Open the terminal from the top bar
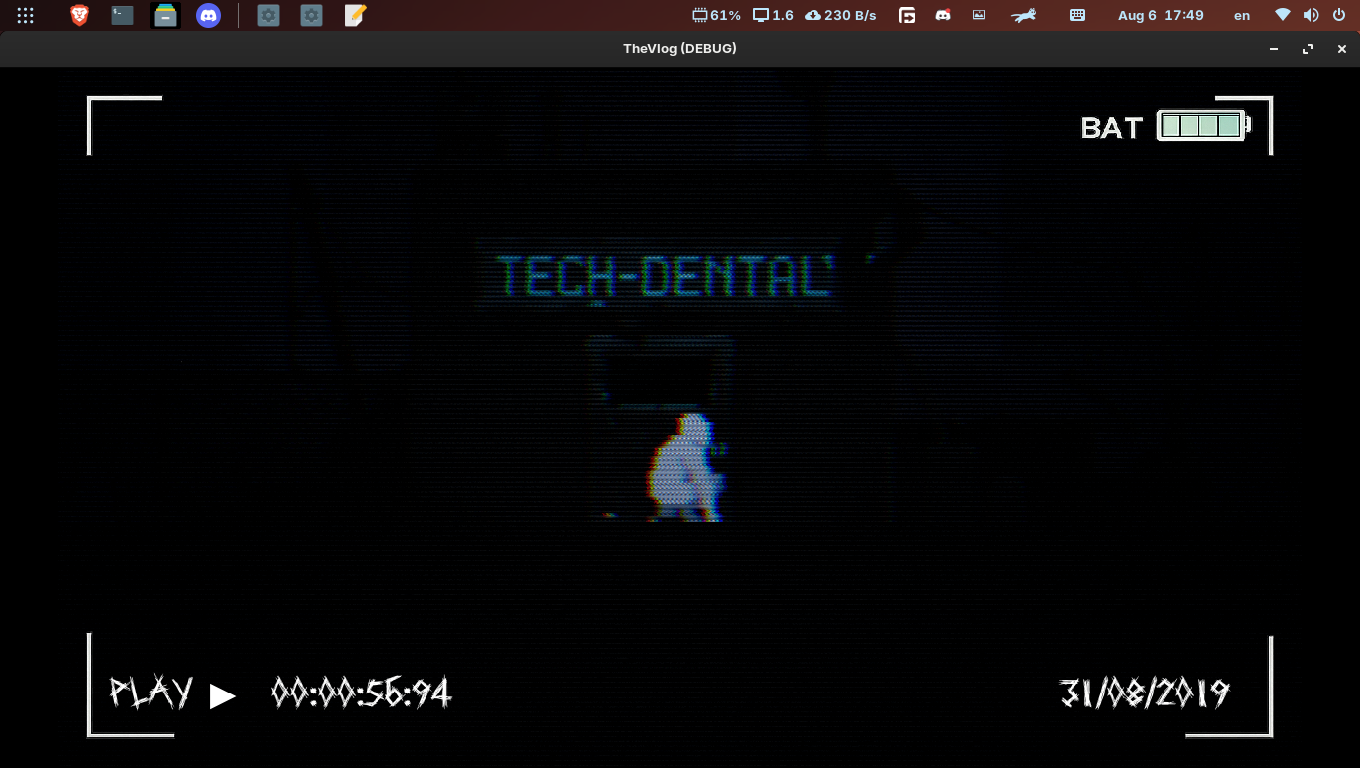This screenshot has height=768, width=1360. tap(122, 15)
